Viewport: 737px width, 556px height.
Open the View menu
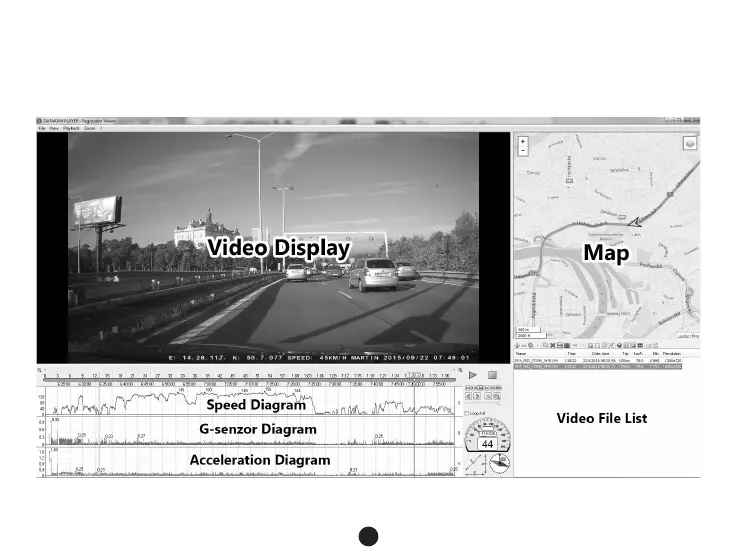tap(54, 128)
